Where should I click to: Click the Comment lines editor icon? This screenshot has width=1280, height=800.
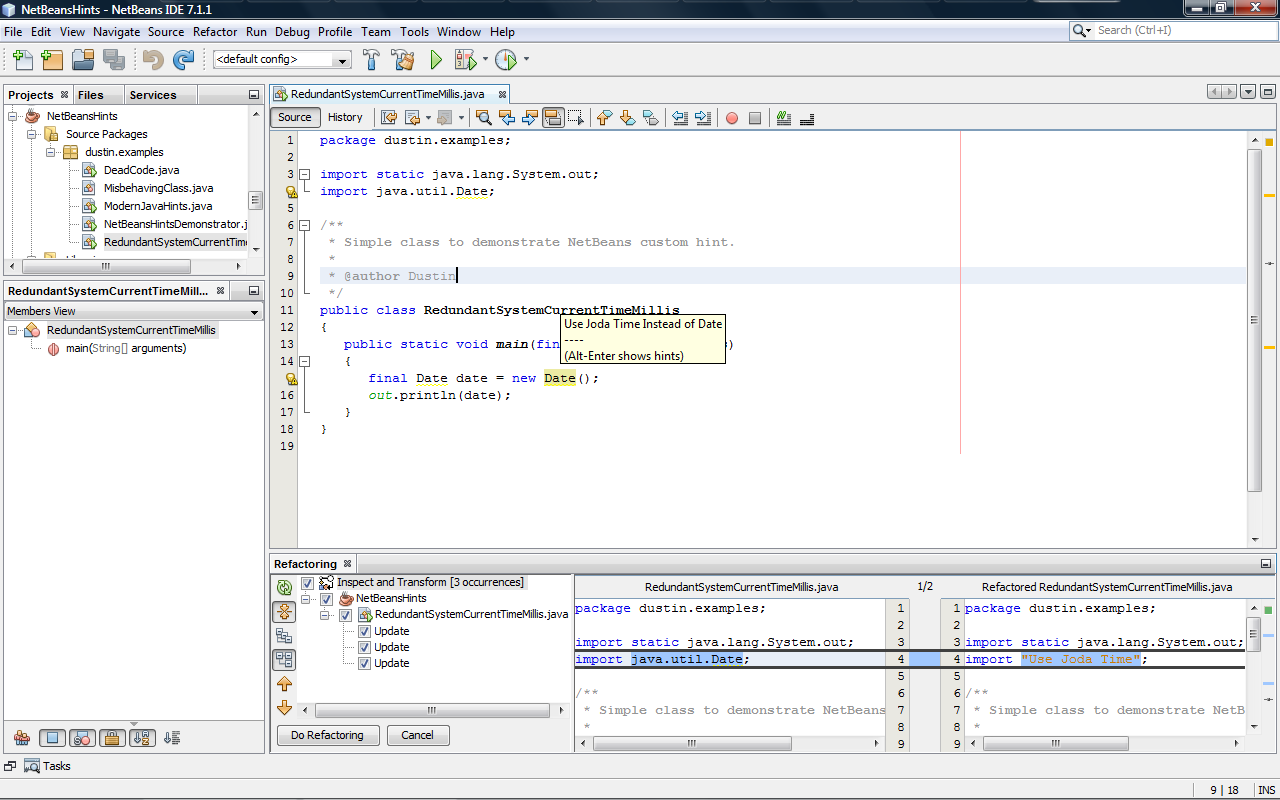(x=784, y=118)
